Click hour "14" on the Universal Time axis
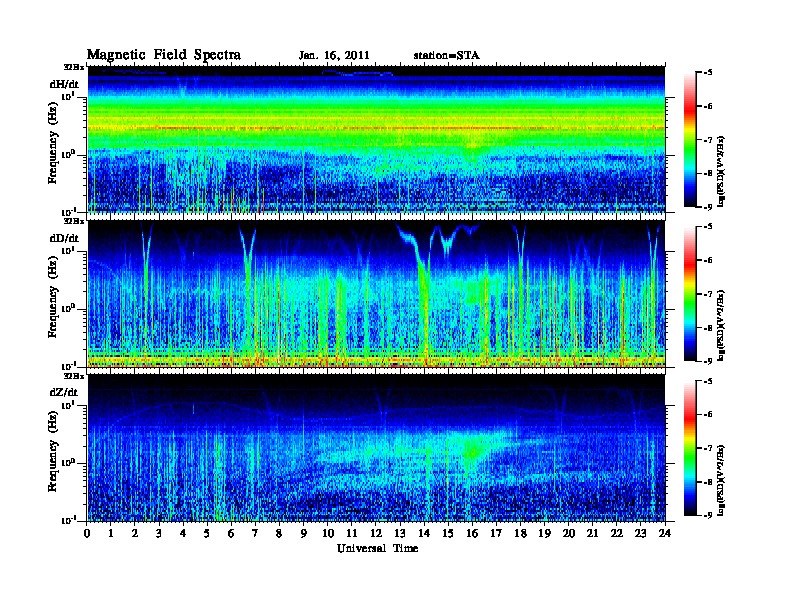The height and width of the screenshot is (612, 792). 424,533
